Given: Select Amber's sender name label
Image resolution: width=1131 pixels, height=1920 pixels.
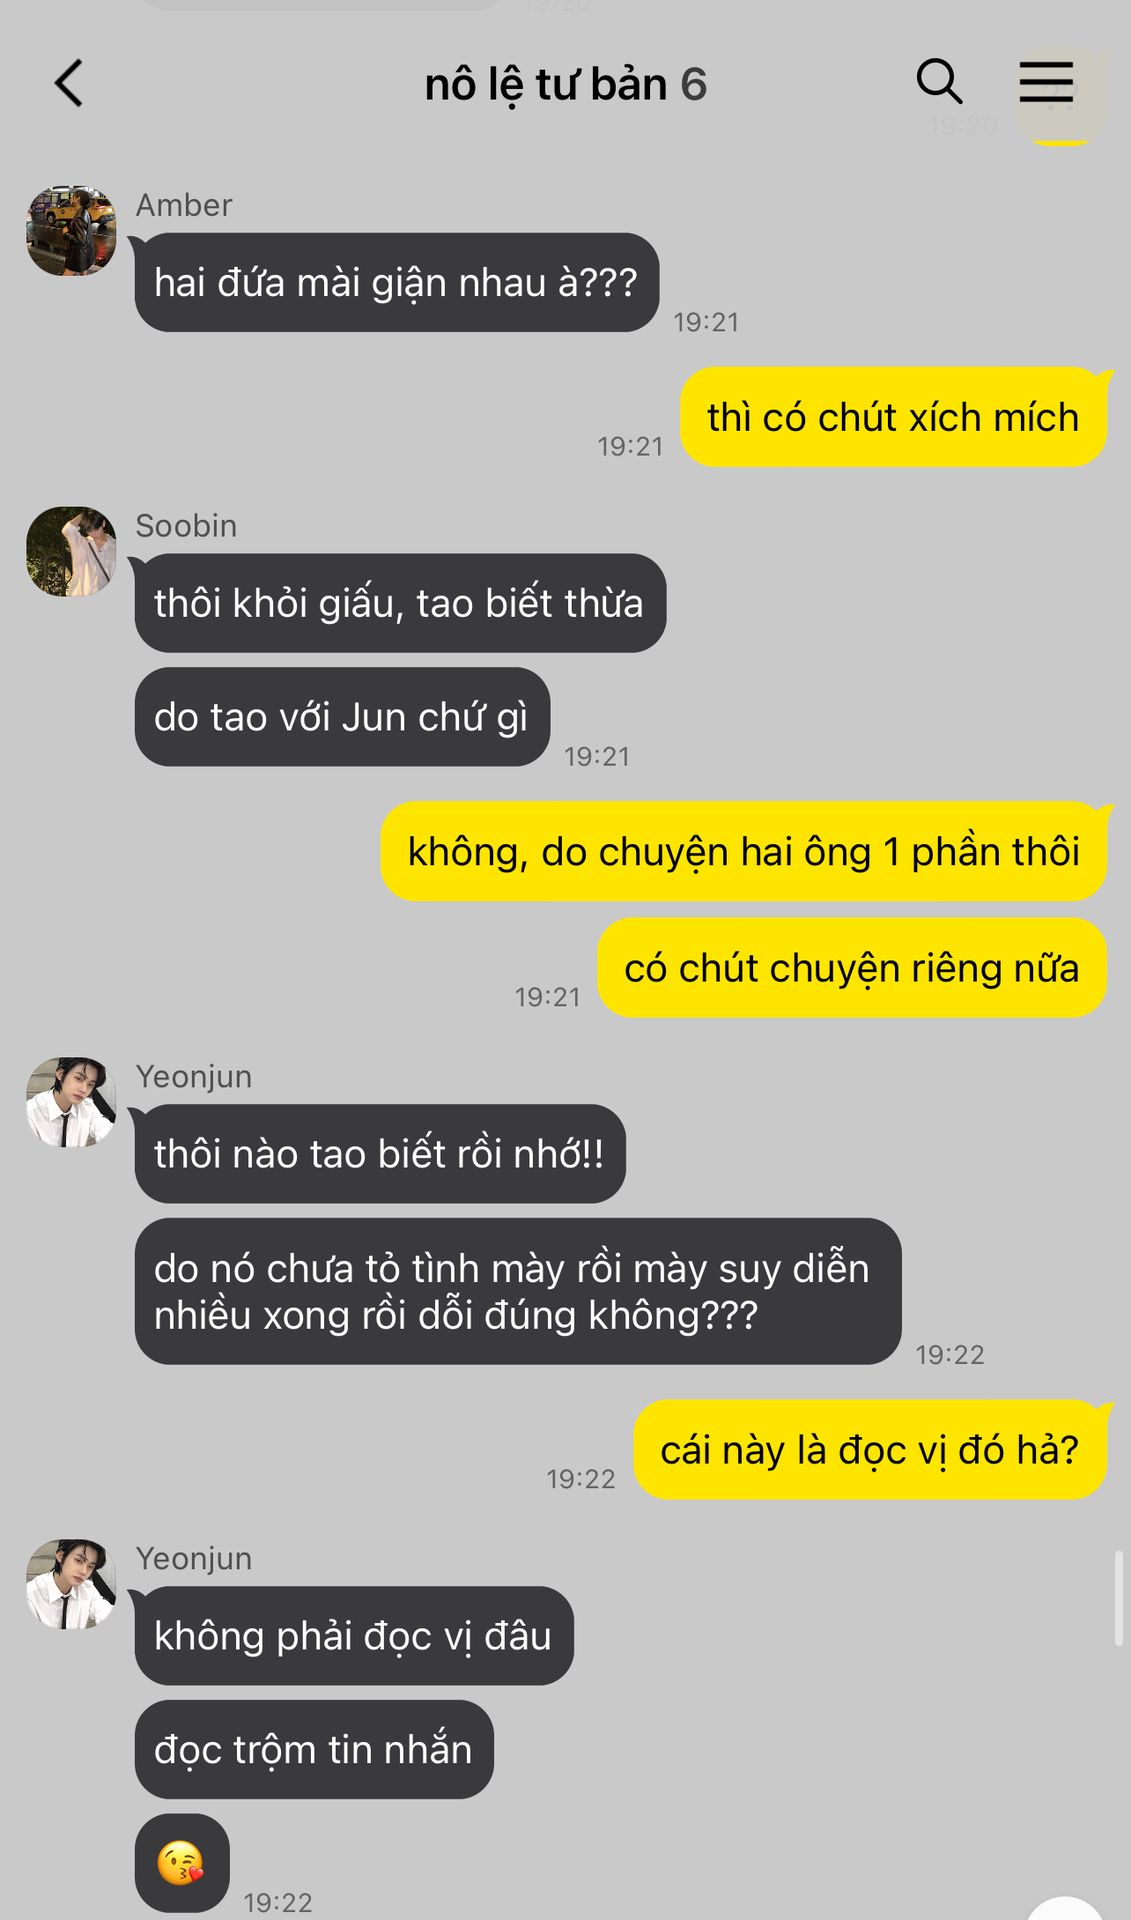Looking at the screenshot, I should [x=184, y=205].
